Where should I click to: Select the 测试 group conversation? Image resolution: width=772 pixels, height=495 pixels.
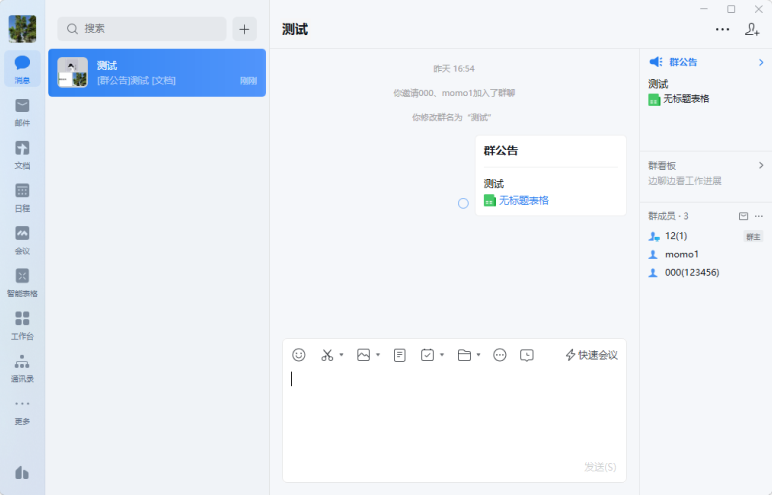tap(157, 72)
